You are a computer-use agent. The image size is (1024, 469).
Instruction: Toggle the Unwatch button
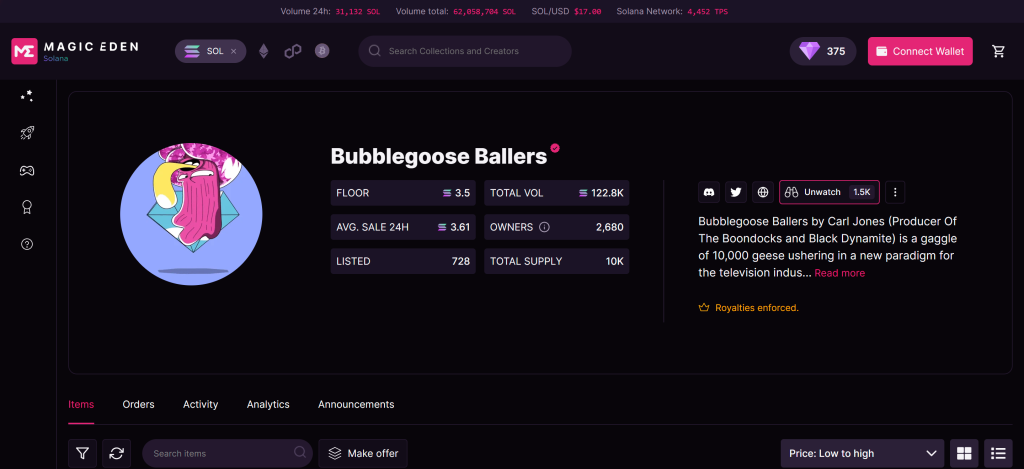pos(829,192)
